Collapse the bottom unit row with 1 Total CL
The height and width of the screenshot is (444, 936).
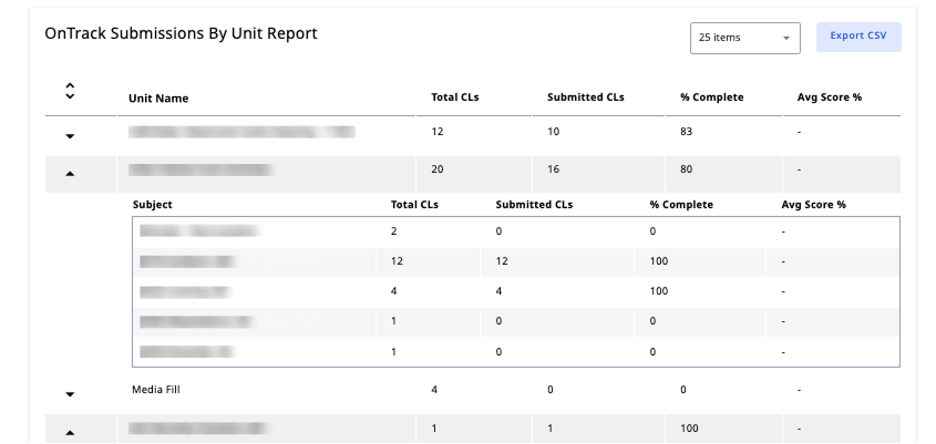pos(70,431)
